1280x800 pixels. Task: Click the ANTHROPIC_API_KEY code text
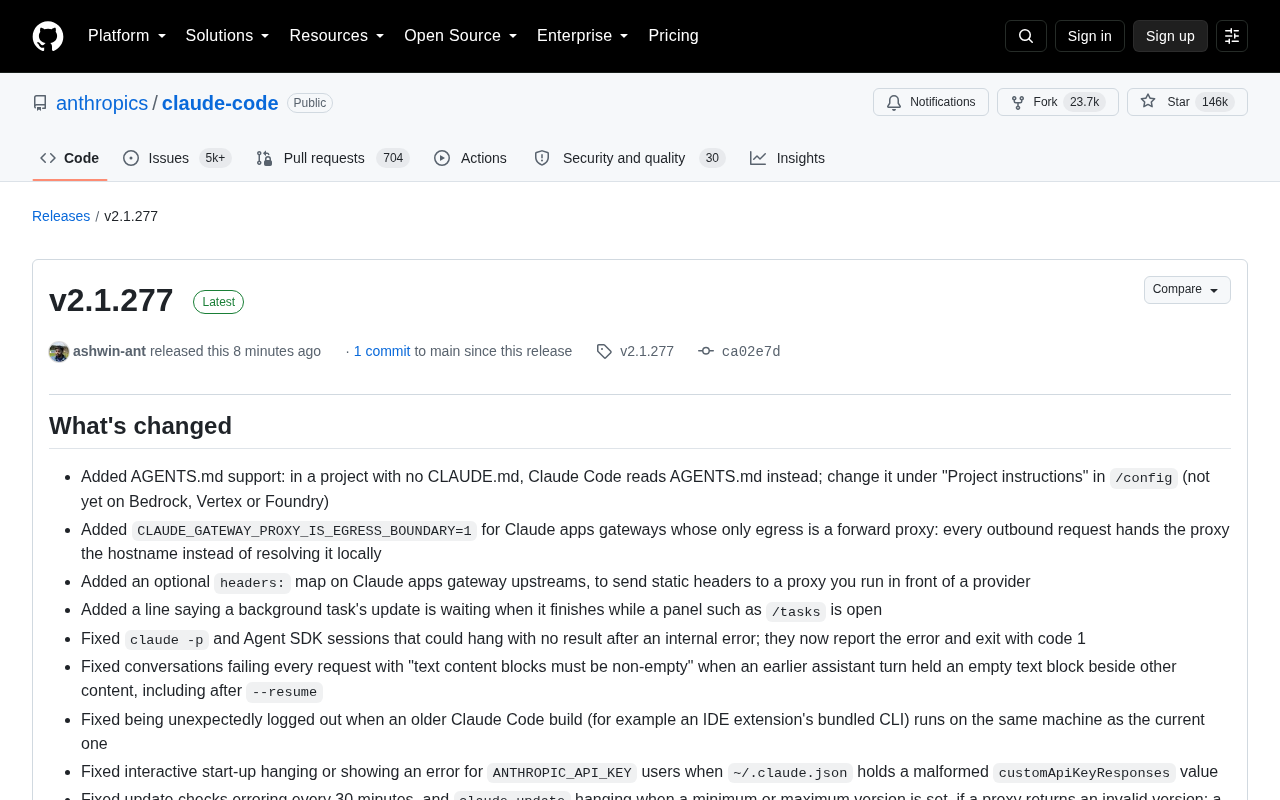[x=562, y=773]
